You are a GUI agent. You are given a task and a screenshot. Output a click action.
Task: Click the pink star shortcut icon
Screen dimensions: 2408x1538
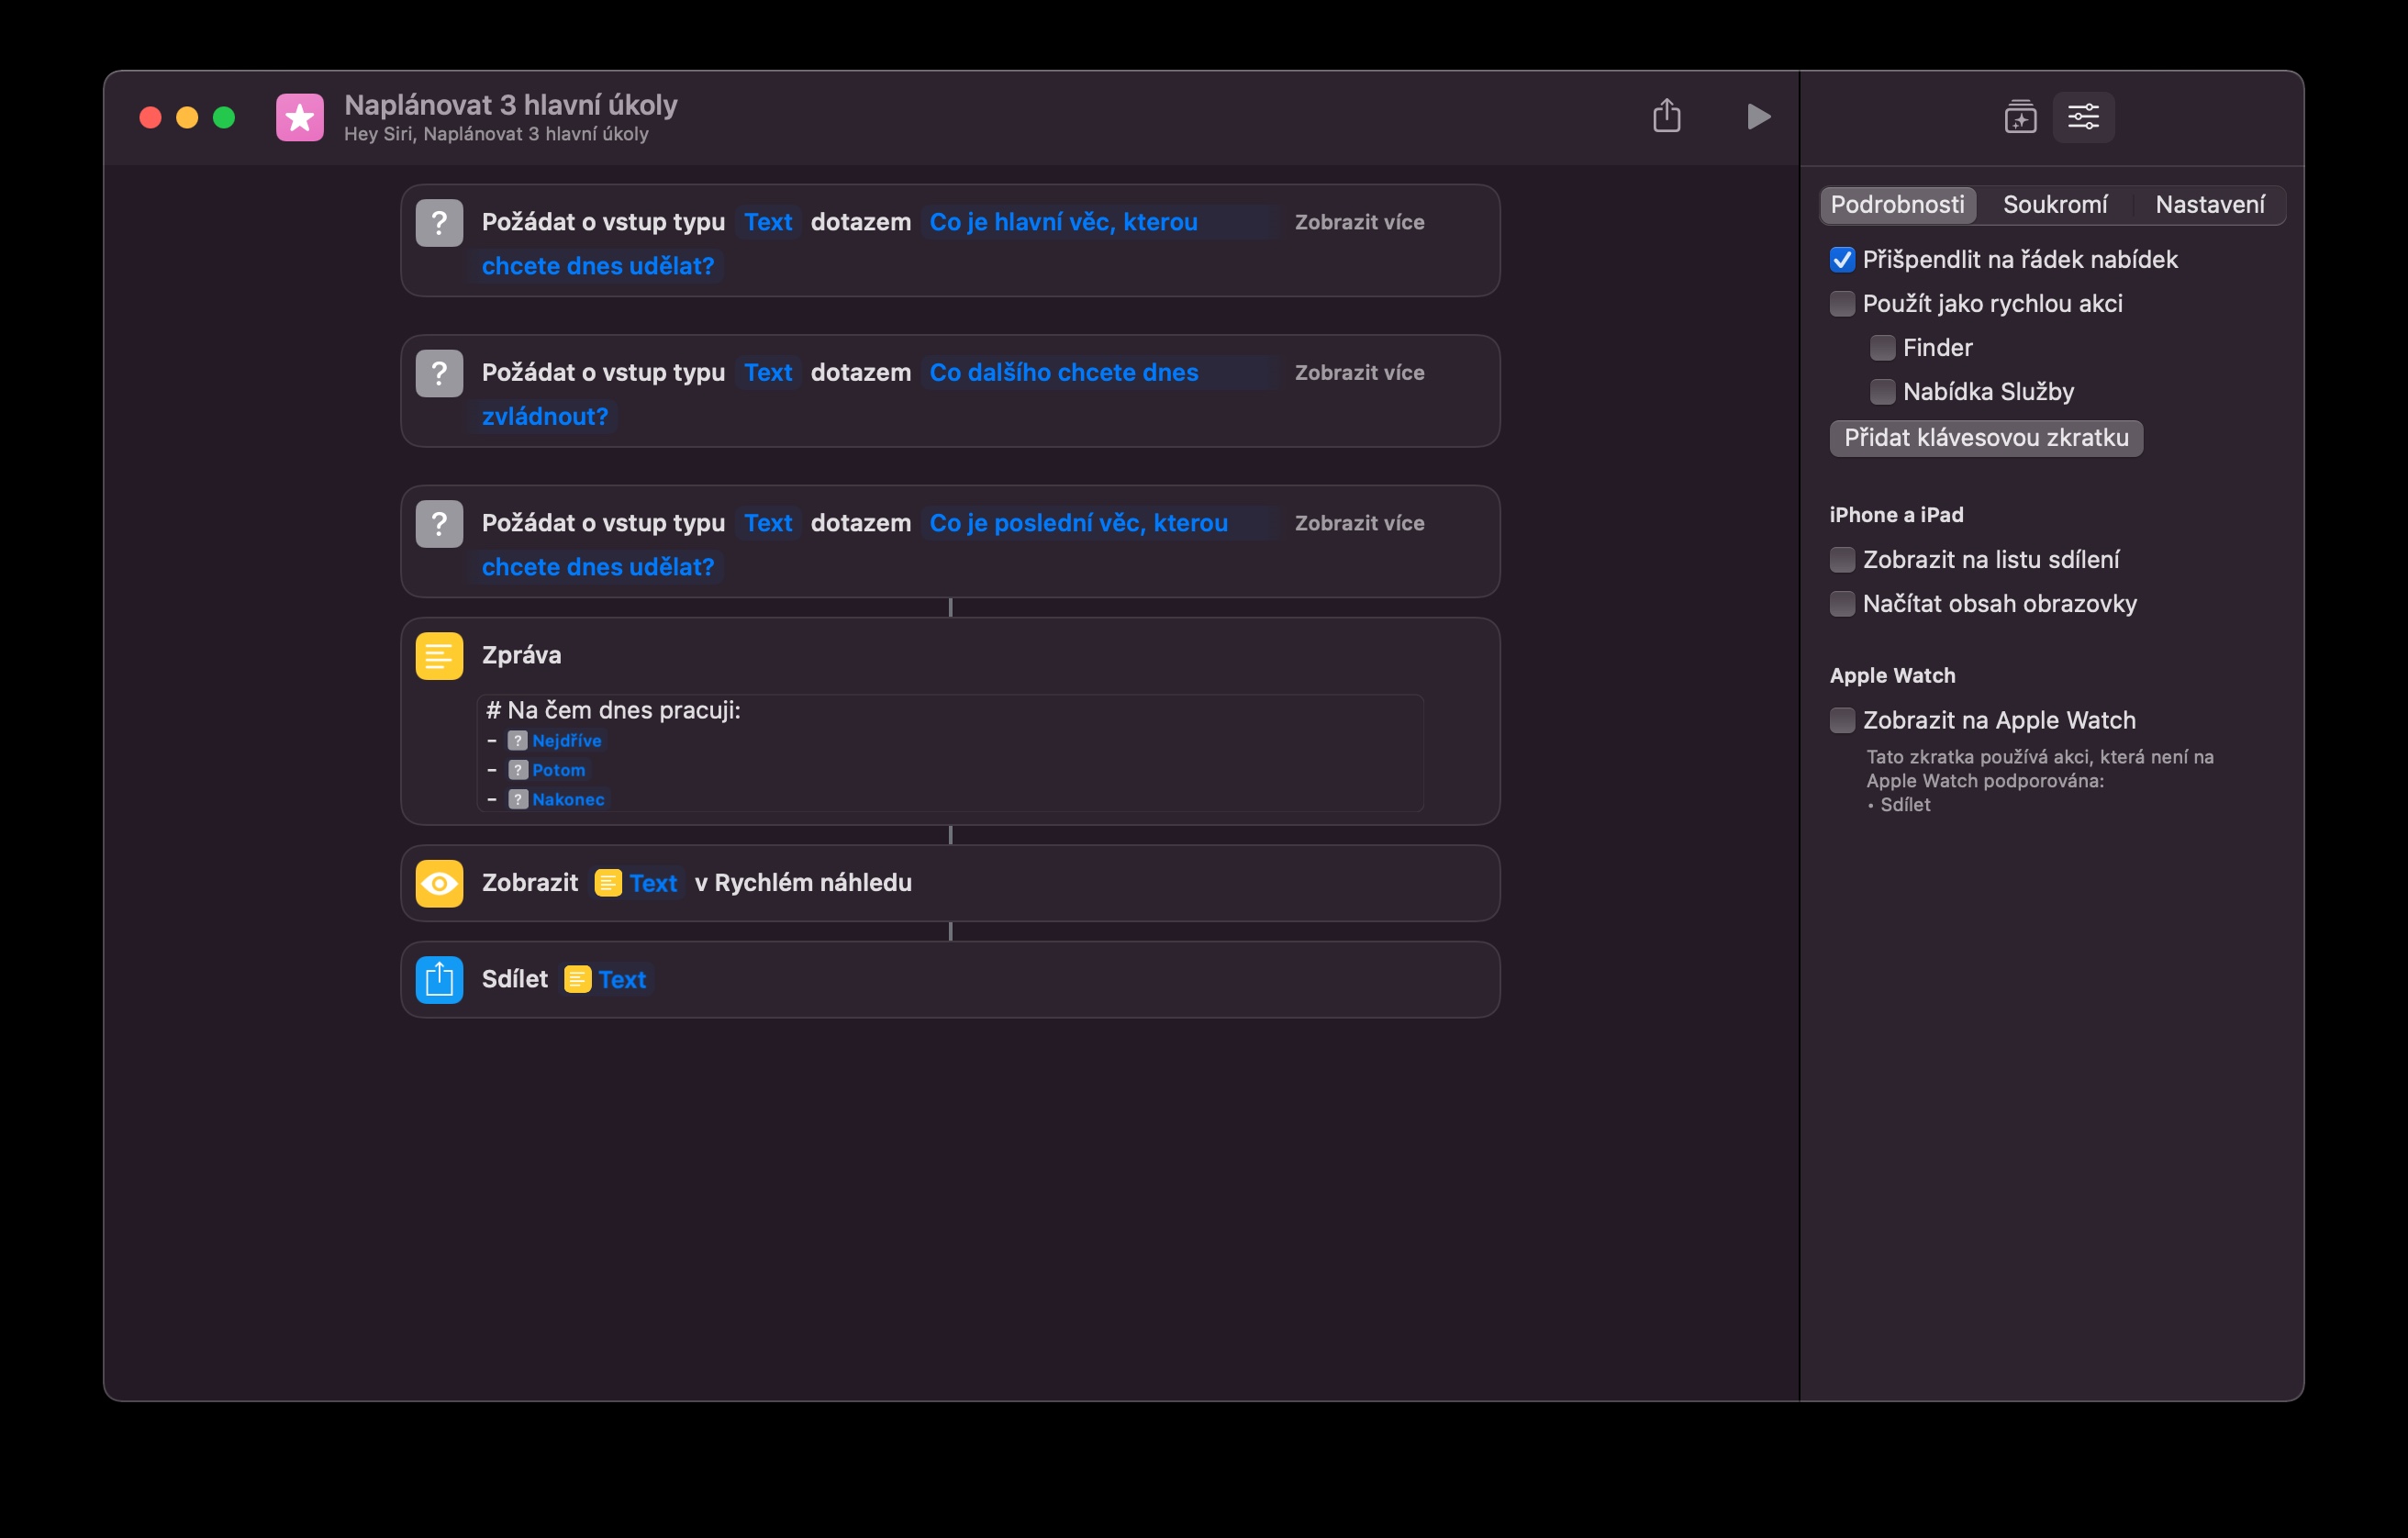pyautogui.click(x=300, y=118)
